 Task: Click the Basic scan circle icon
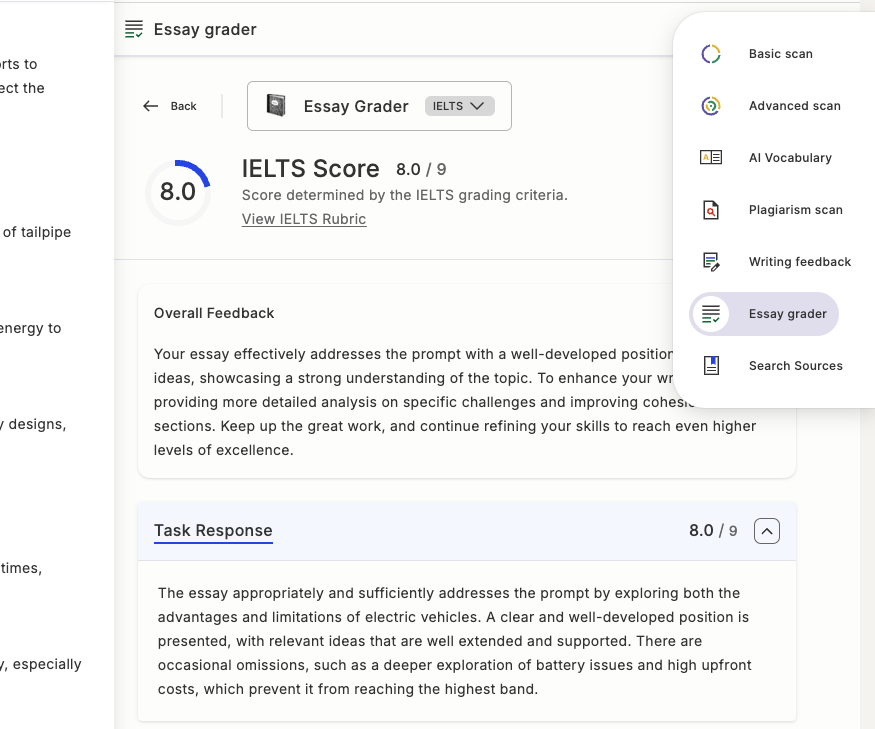[711, 54]
